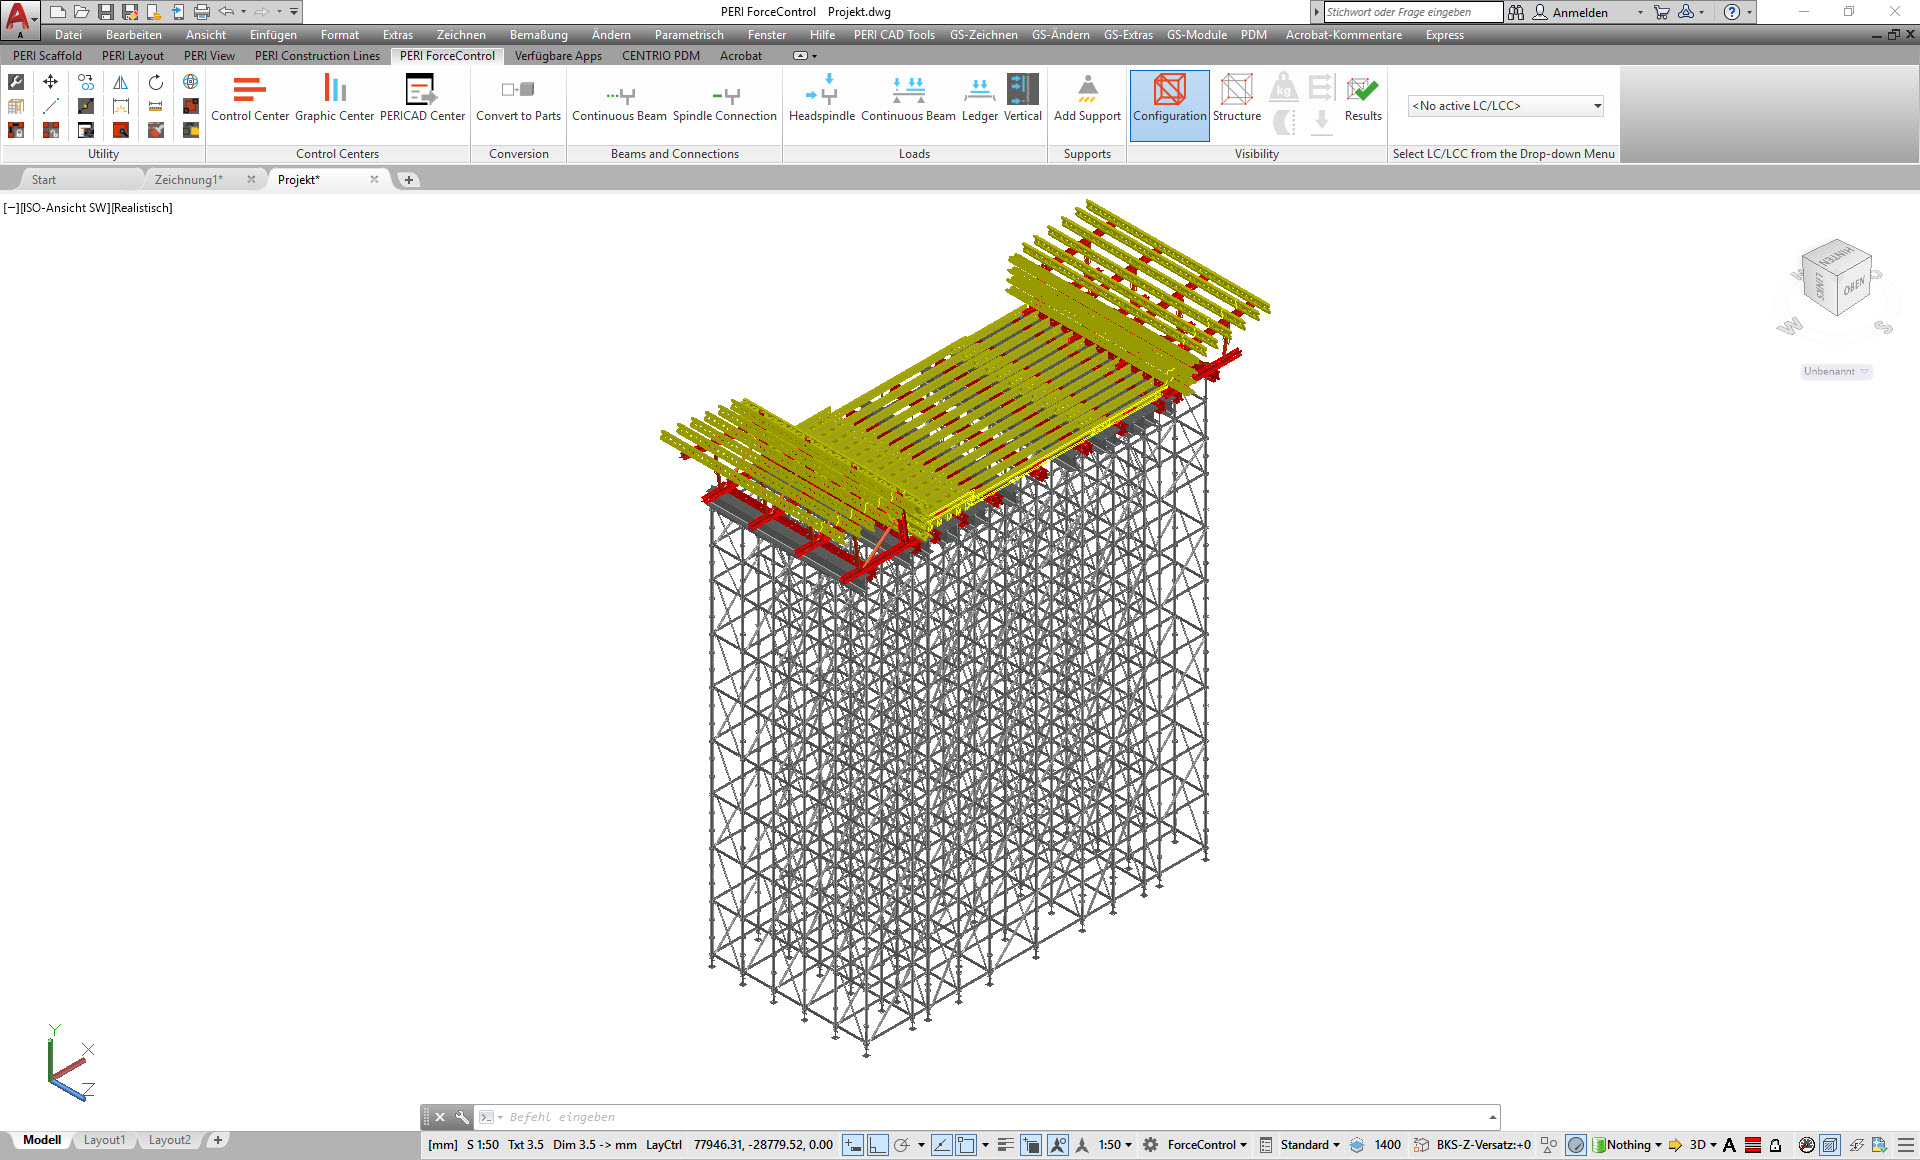Open the Add Support tool
The height and width of the screenshot is (1160, 1920).
point(1086,100)
